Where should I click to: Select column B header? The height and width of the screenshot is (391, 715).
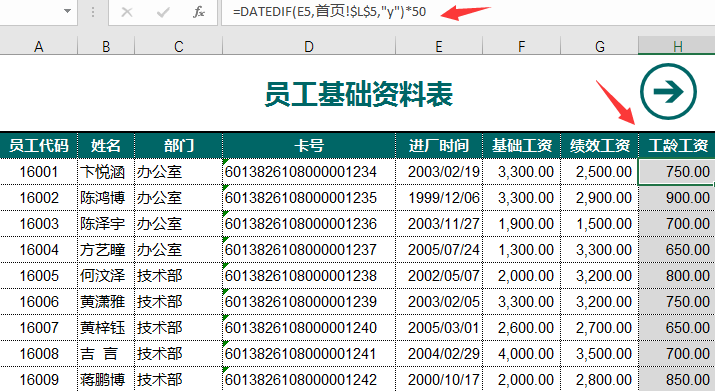[x=106, y=46]
